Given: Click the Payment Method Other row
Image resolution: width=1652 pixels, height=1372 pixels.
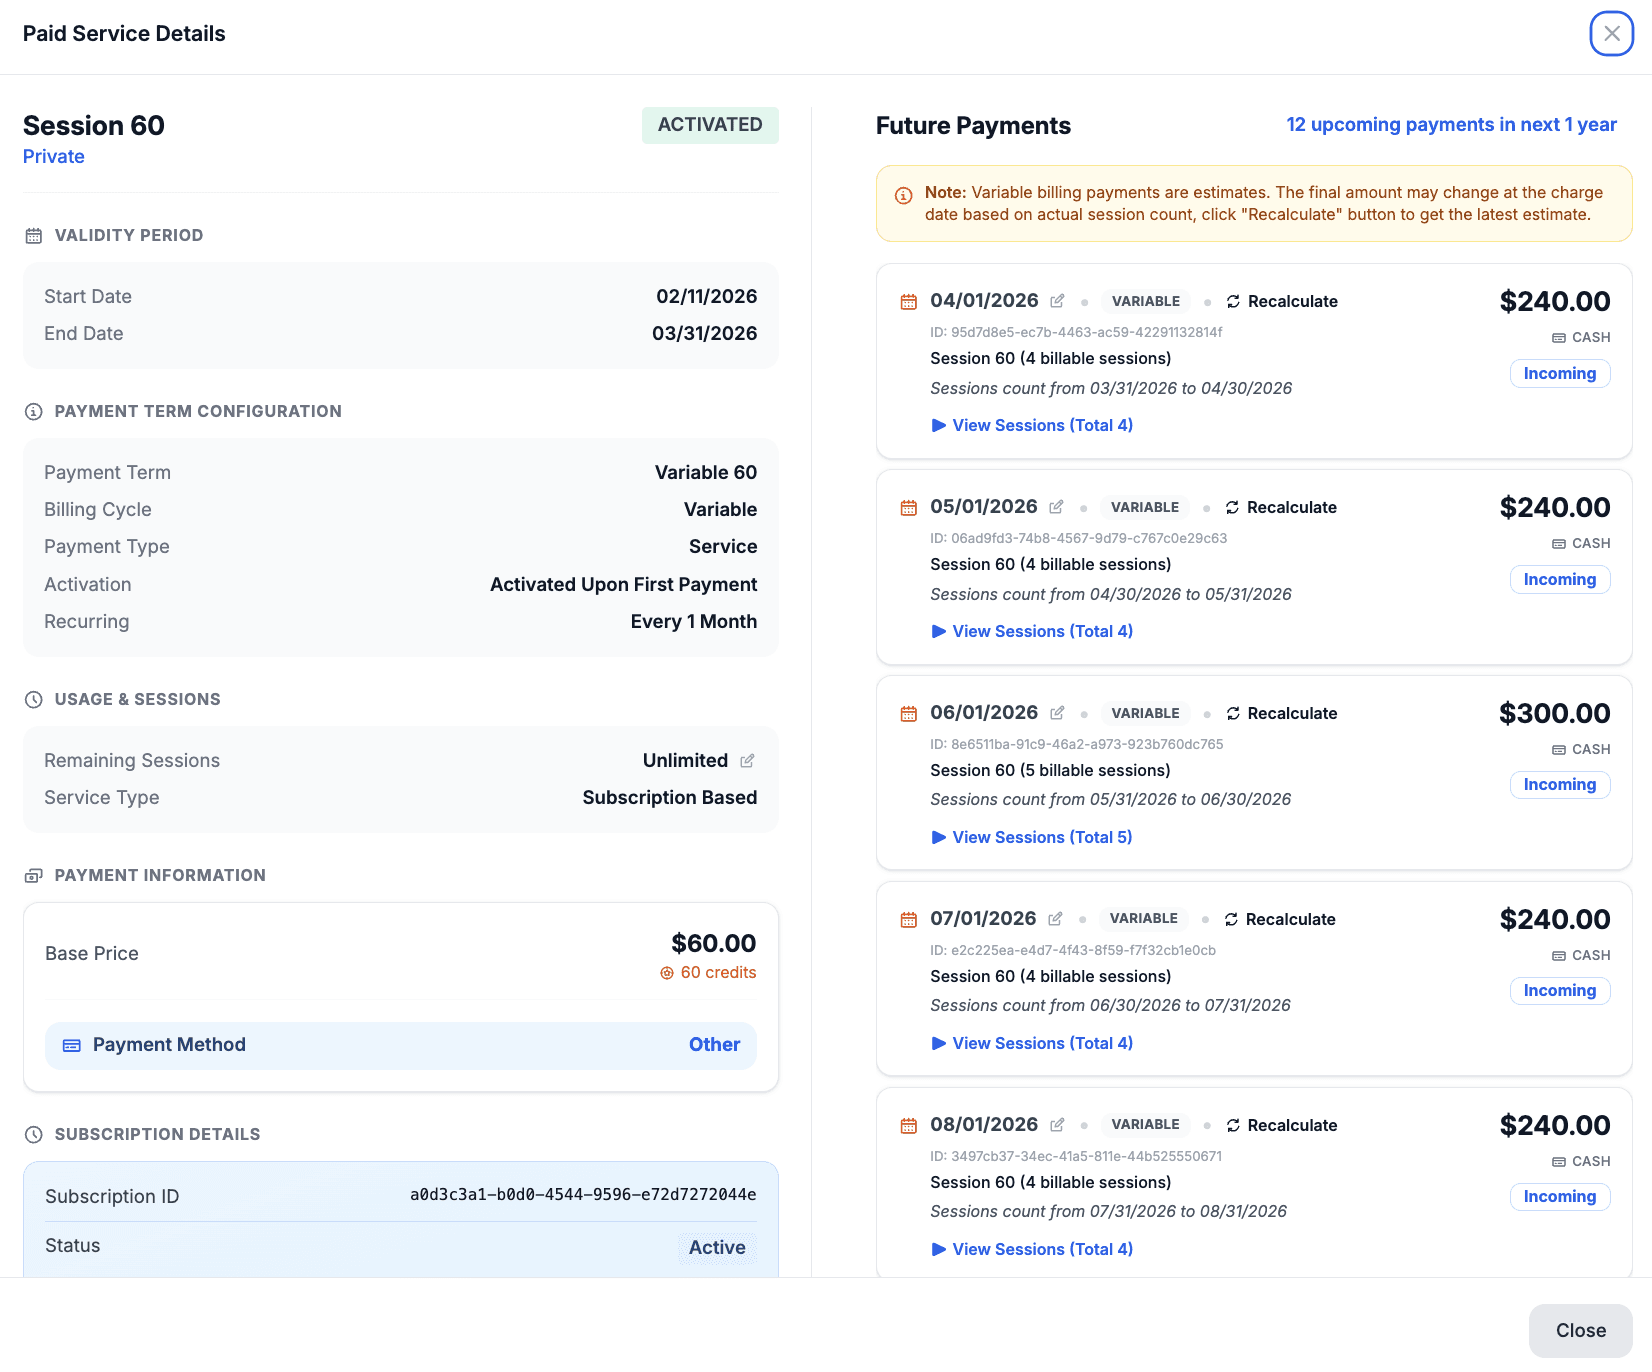Looking at the screenshot, I should tap(400, 1045).
